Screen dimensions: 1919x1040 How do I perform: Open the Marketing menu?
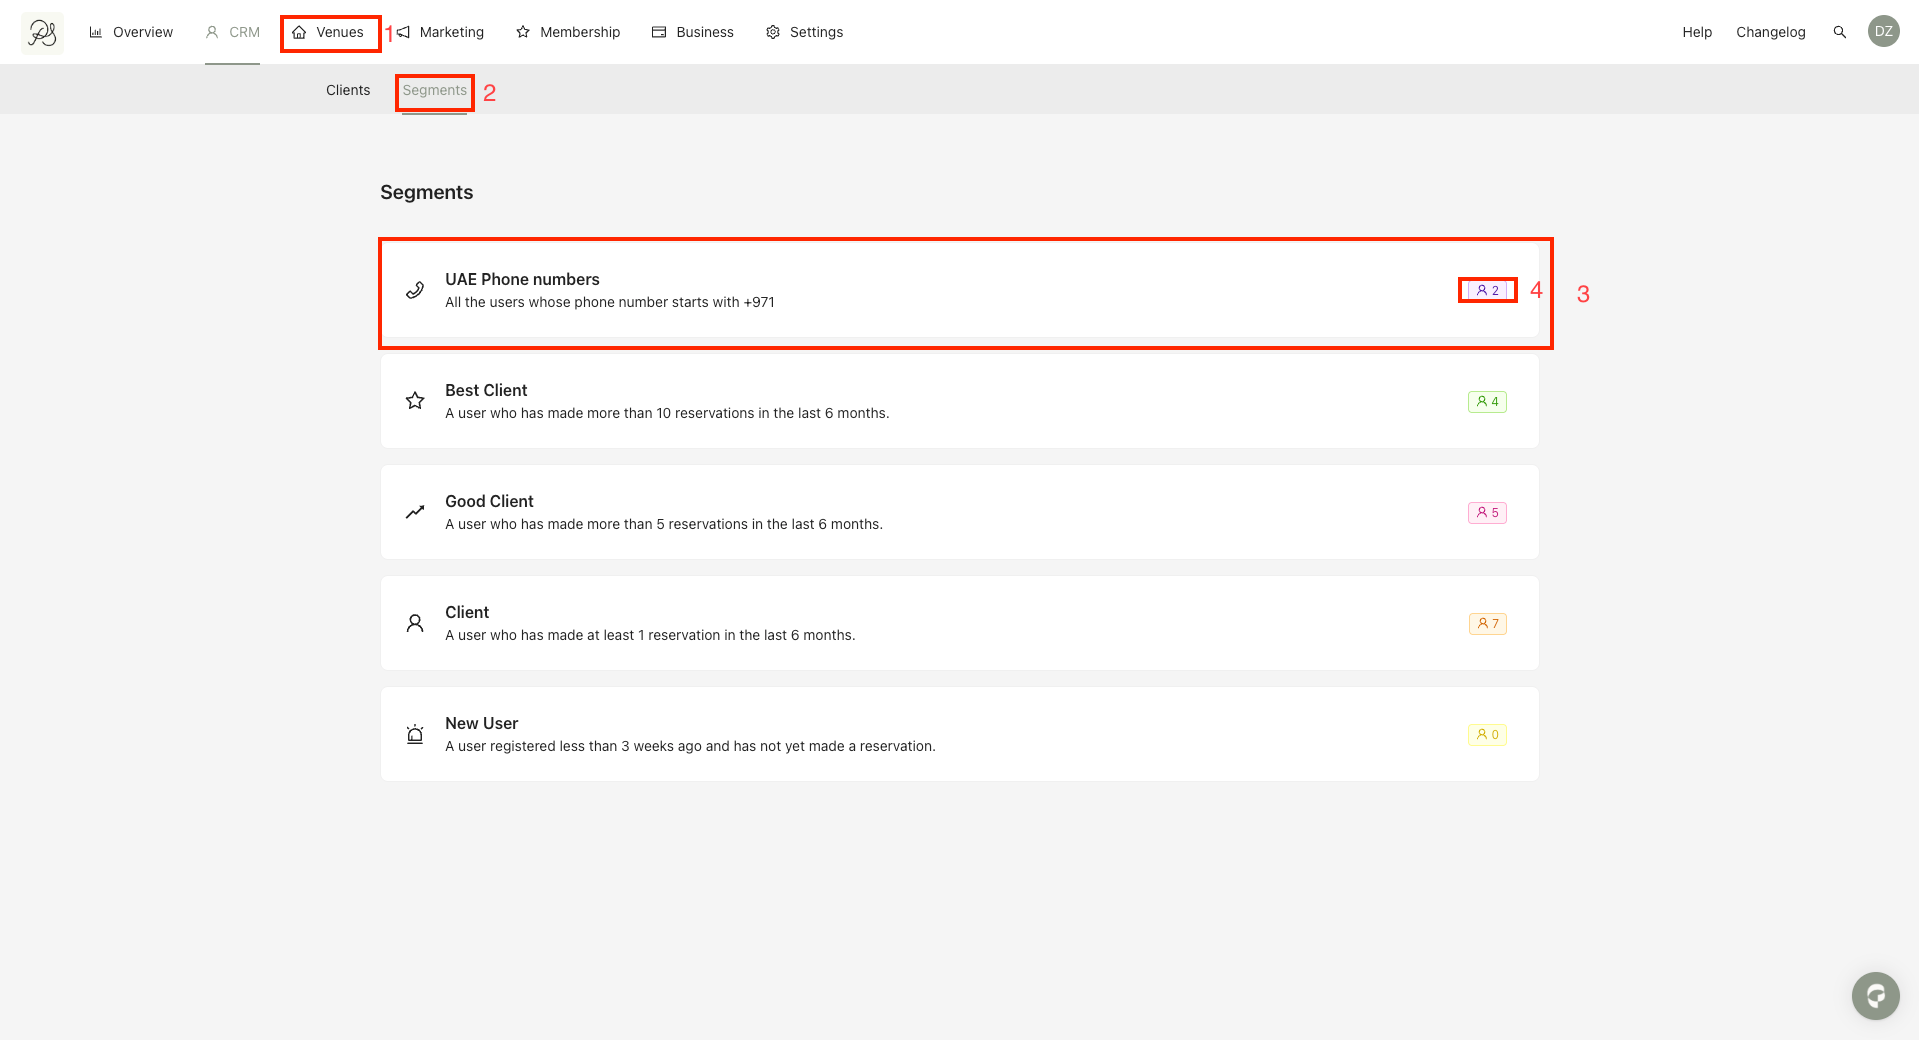[x=441, y=32]
